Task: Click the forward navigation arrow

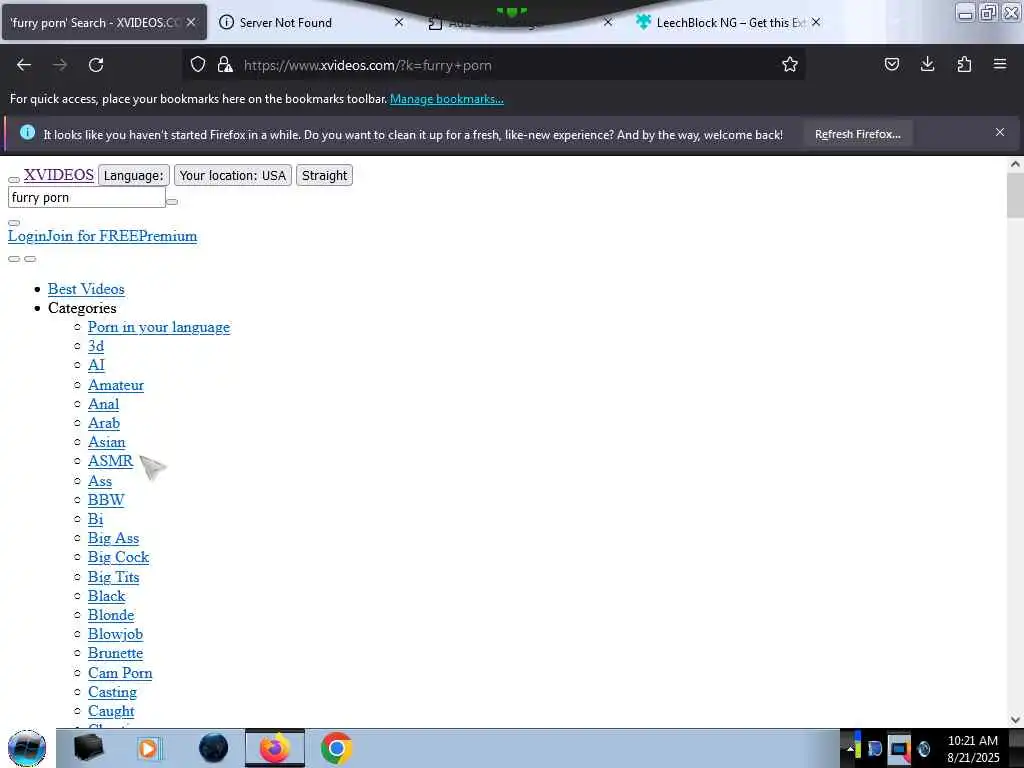Action: click(x=59, y=65)
